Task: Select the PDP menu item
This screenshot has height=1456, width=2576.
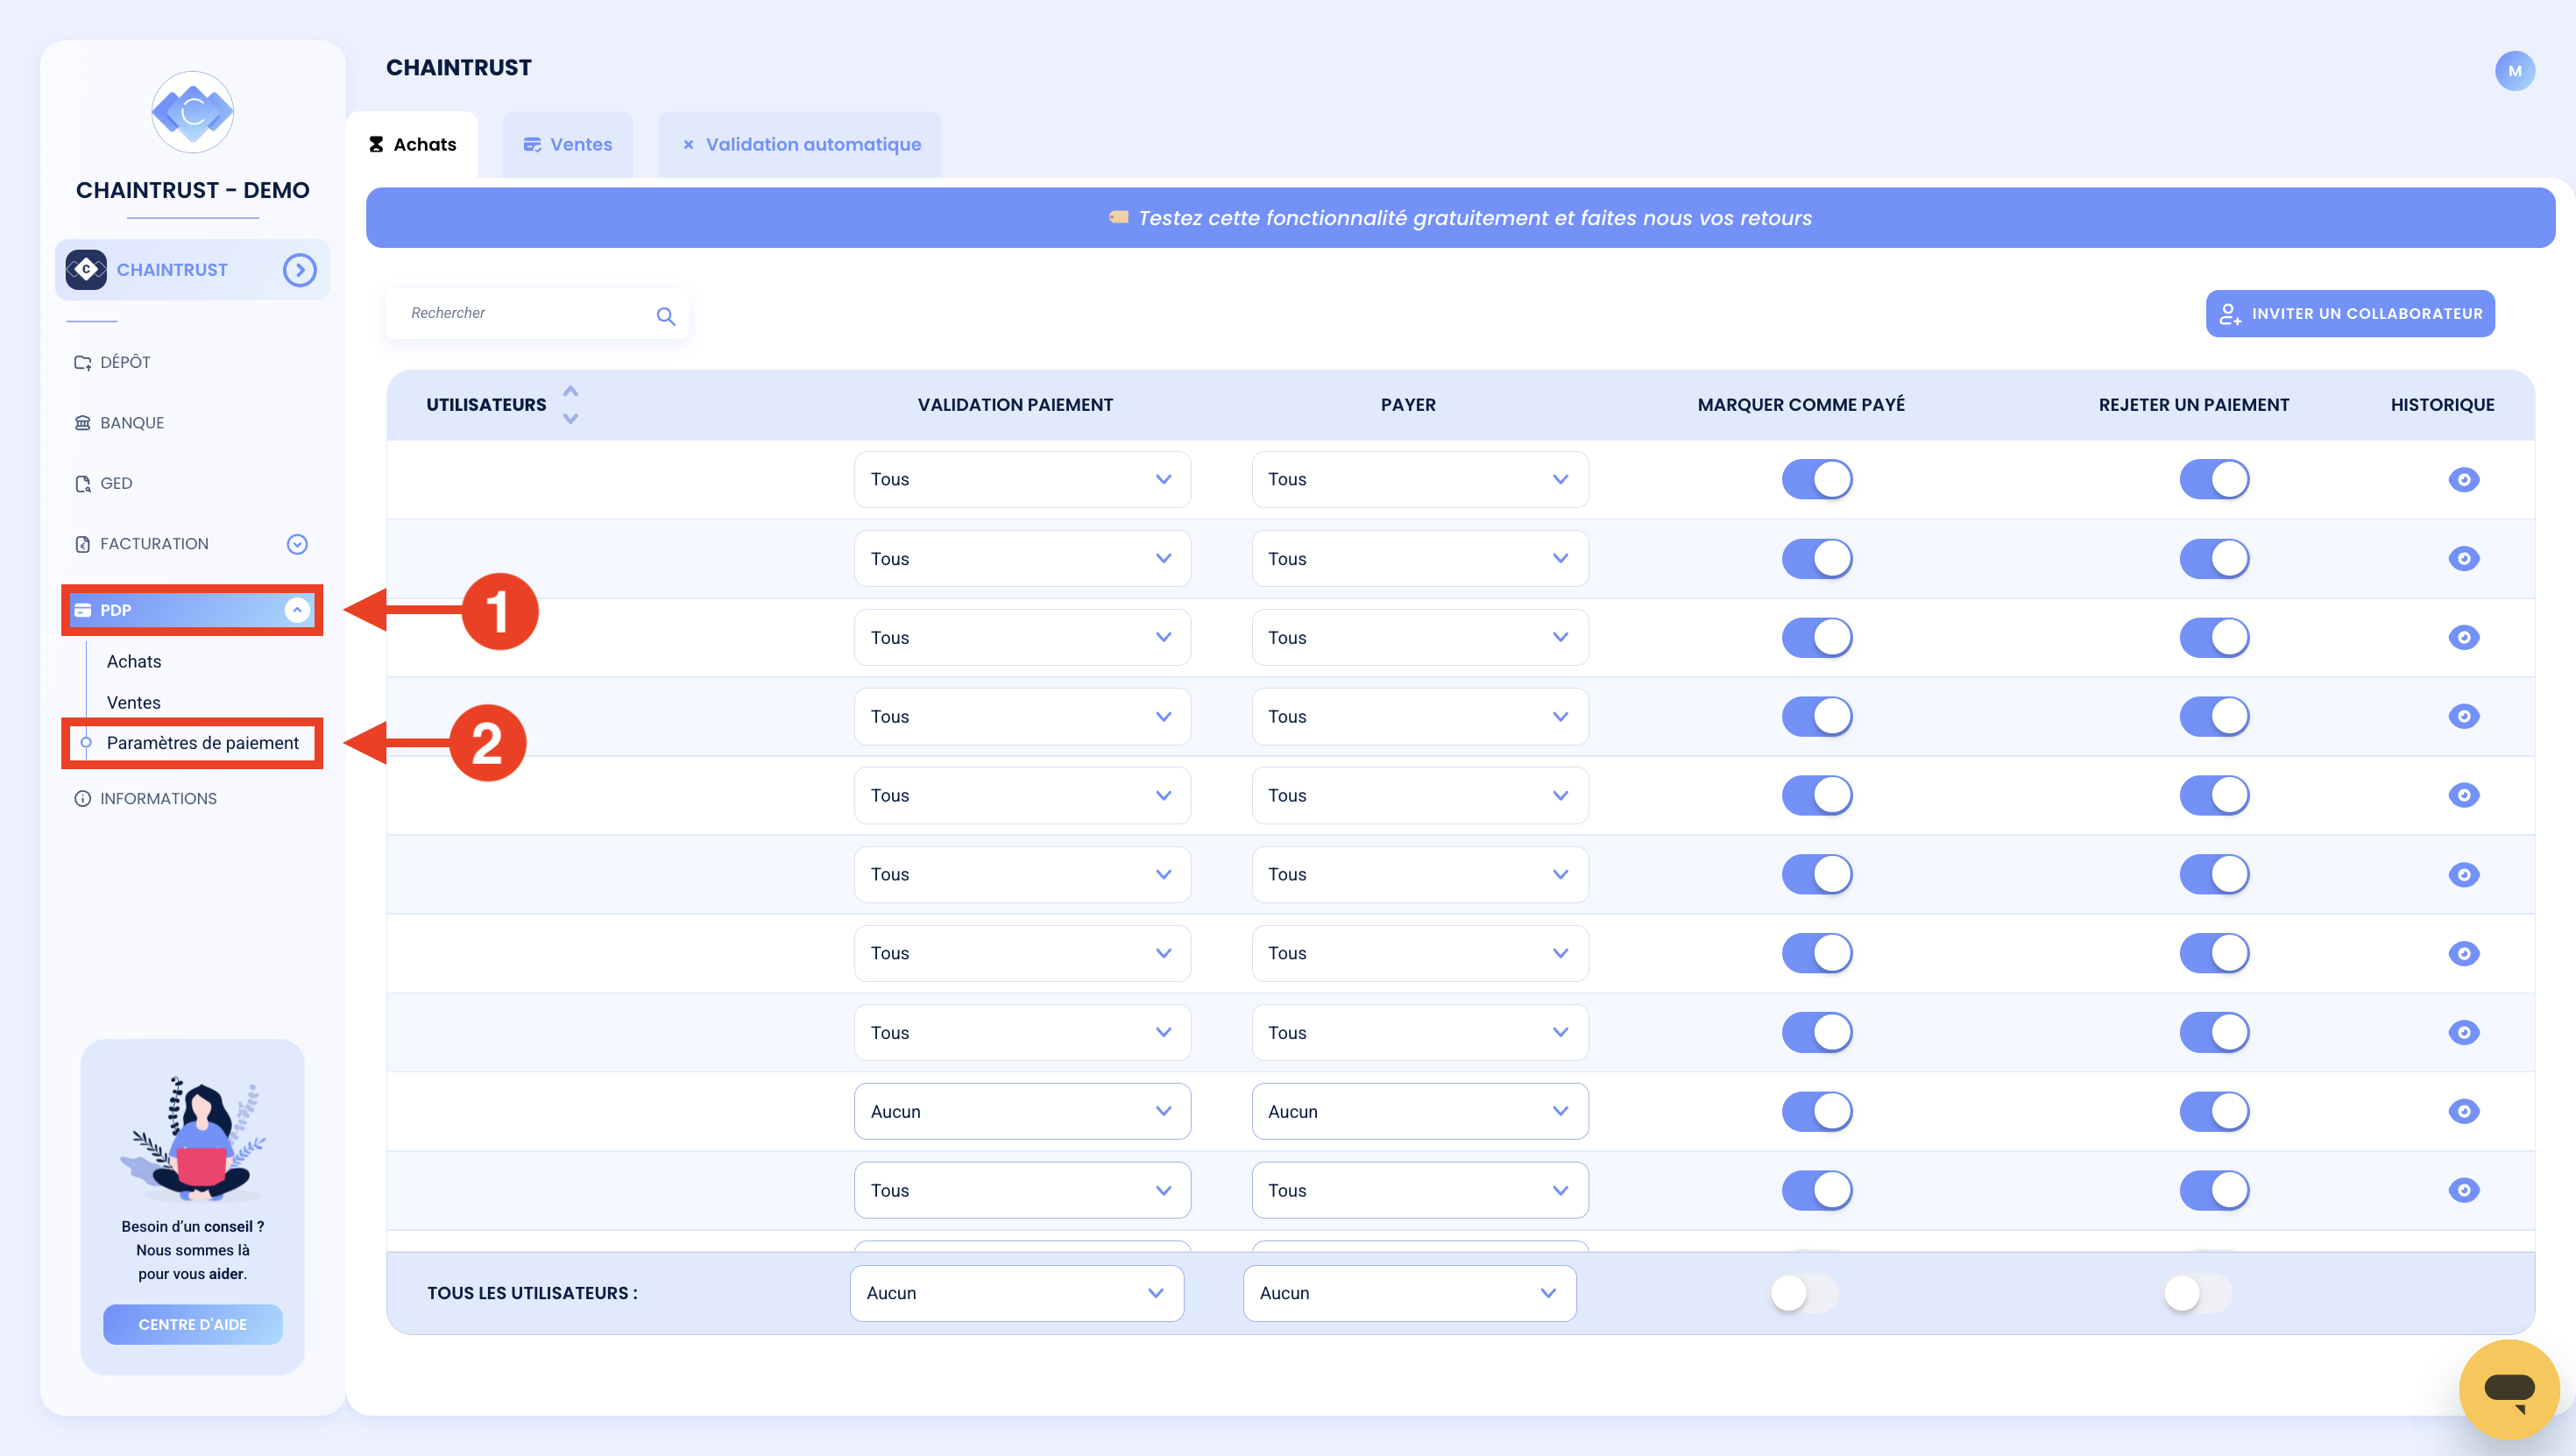Action: 192,610
